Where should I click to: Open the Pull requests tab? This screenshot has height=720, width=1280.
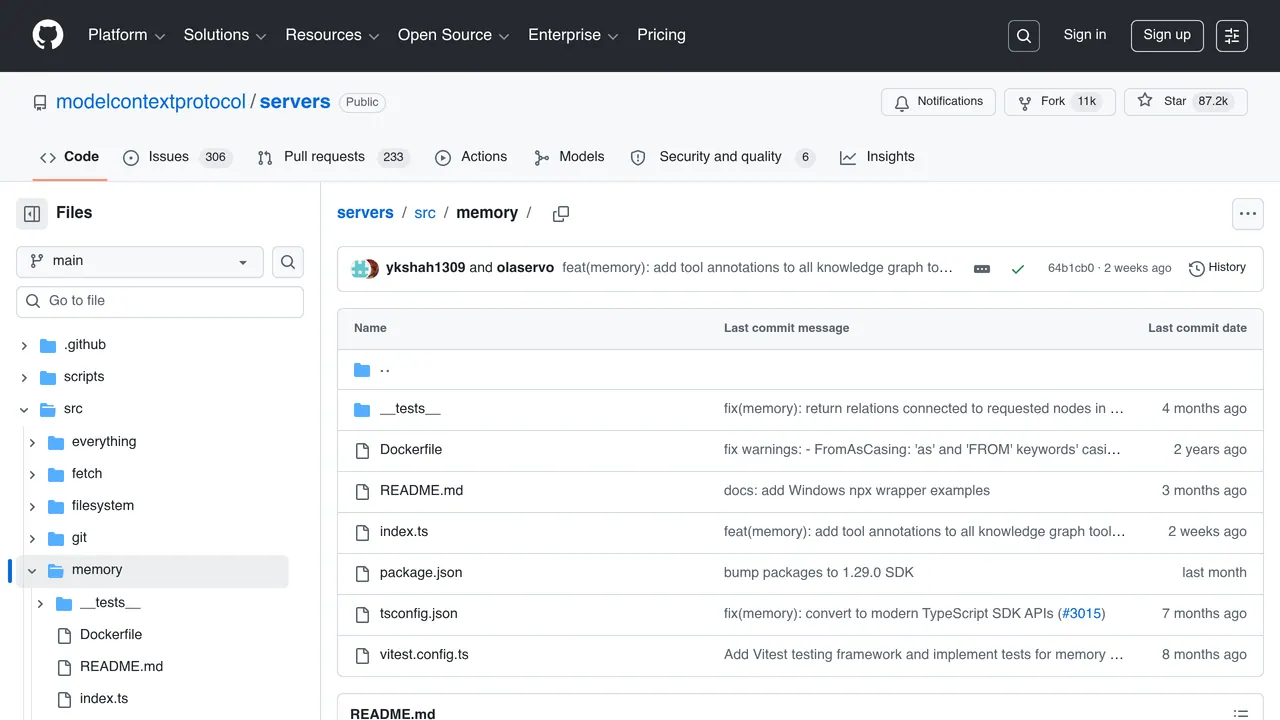333,157
